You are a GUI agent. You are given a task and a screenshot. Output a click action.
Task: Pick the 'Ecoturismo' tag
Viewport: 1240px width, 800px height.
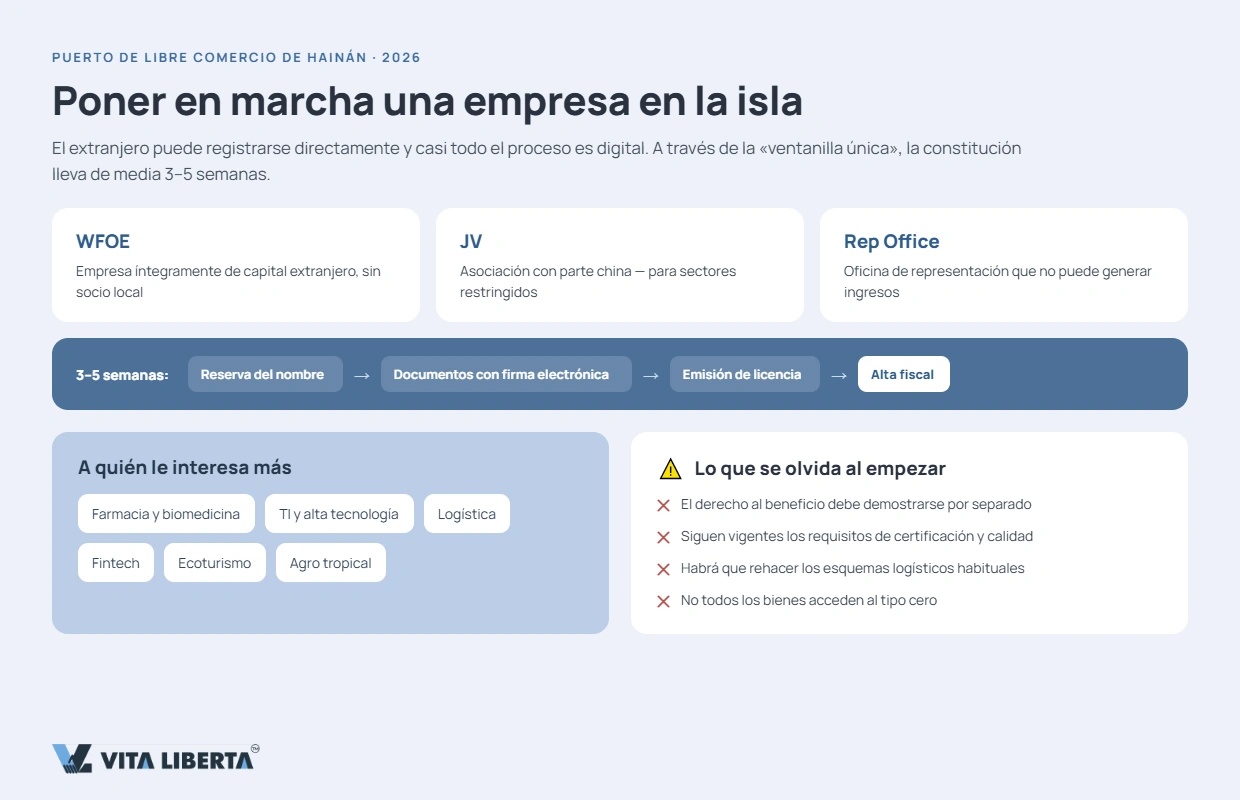pos(215,563)
